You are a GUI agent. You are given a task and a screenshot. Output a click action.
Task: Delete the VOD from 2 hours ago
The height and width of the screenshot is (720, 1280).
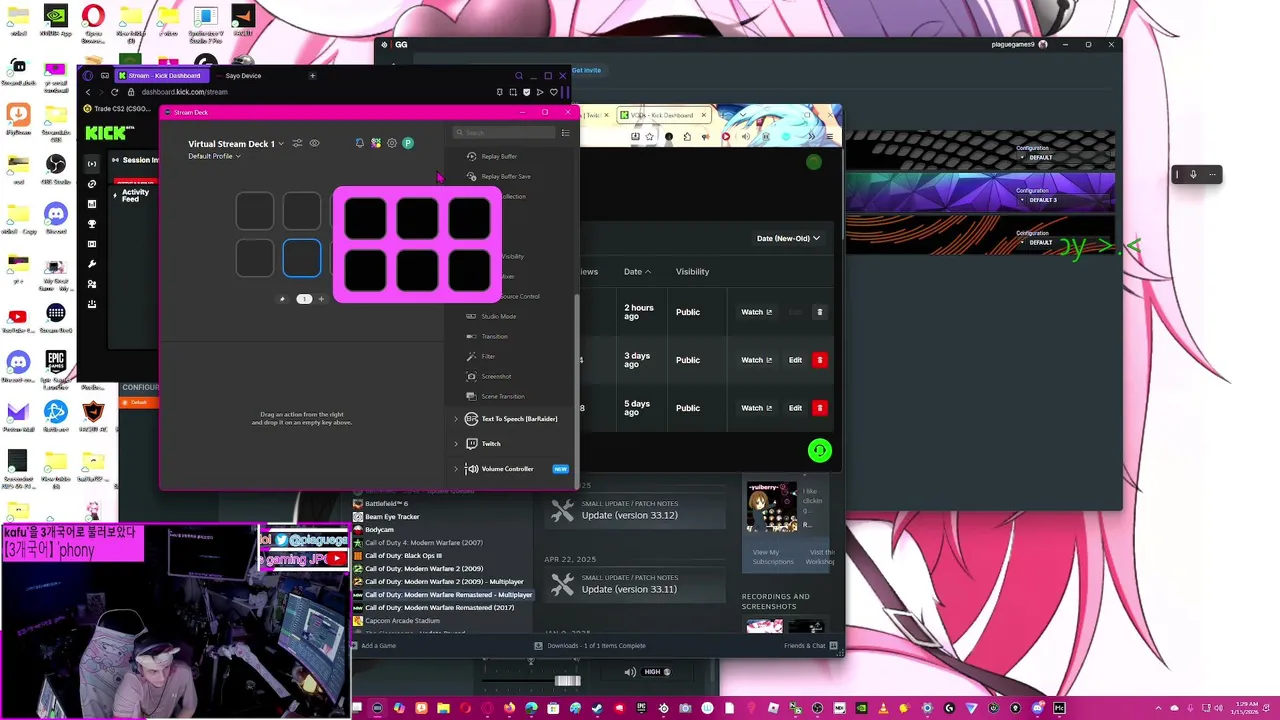click(819, 312)
